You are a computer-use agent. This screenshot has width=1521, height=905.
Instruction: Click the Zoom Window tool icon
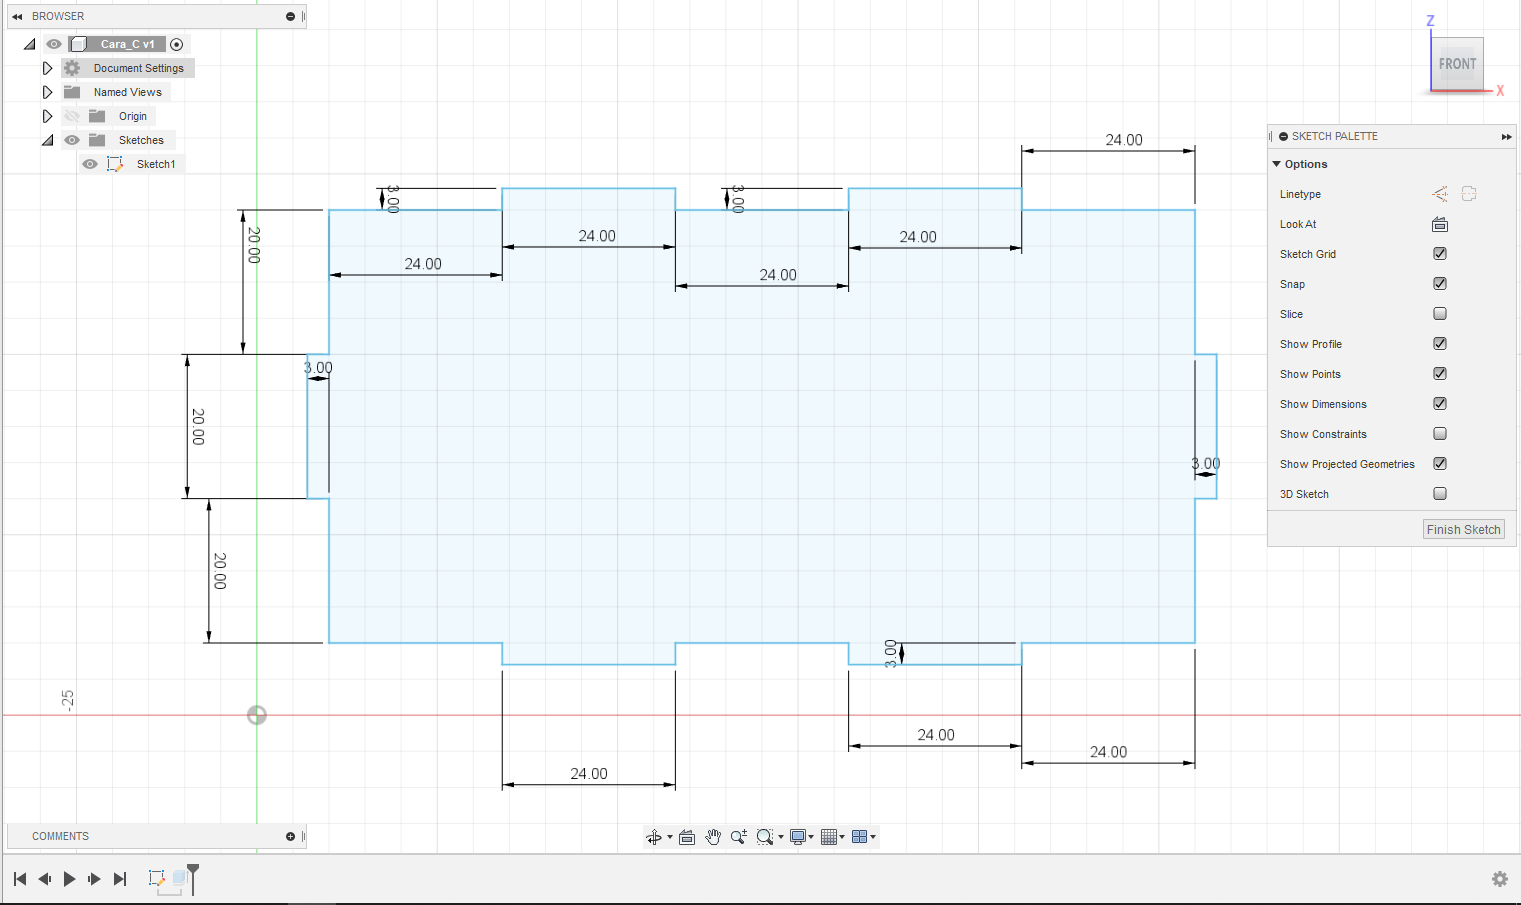765,837
